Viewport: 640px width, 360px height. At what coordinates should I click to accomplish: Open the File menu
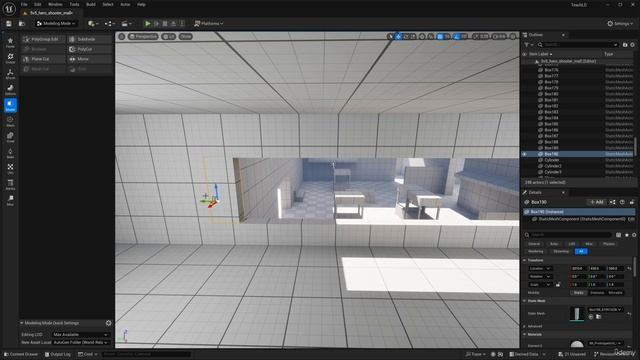24,4
